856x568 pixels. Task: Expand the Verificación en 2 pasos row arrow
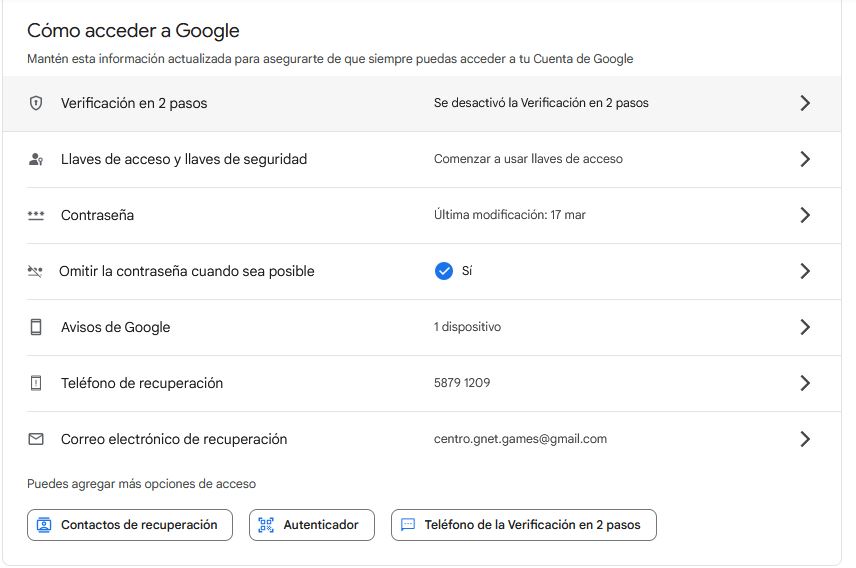click(x=805, y=103)
